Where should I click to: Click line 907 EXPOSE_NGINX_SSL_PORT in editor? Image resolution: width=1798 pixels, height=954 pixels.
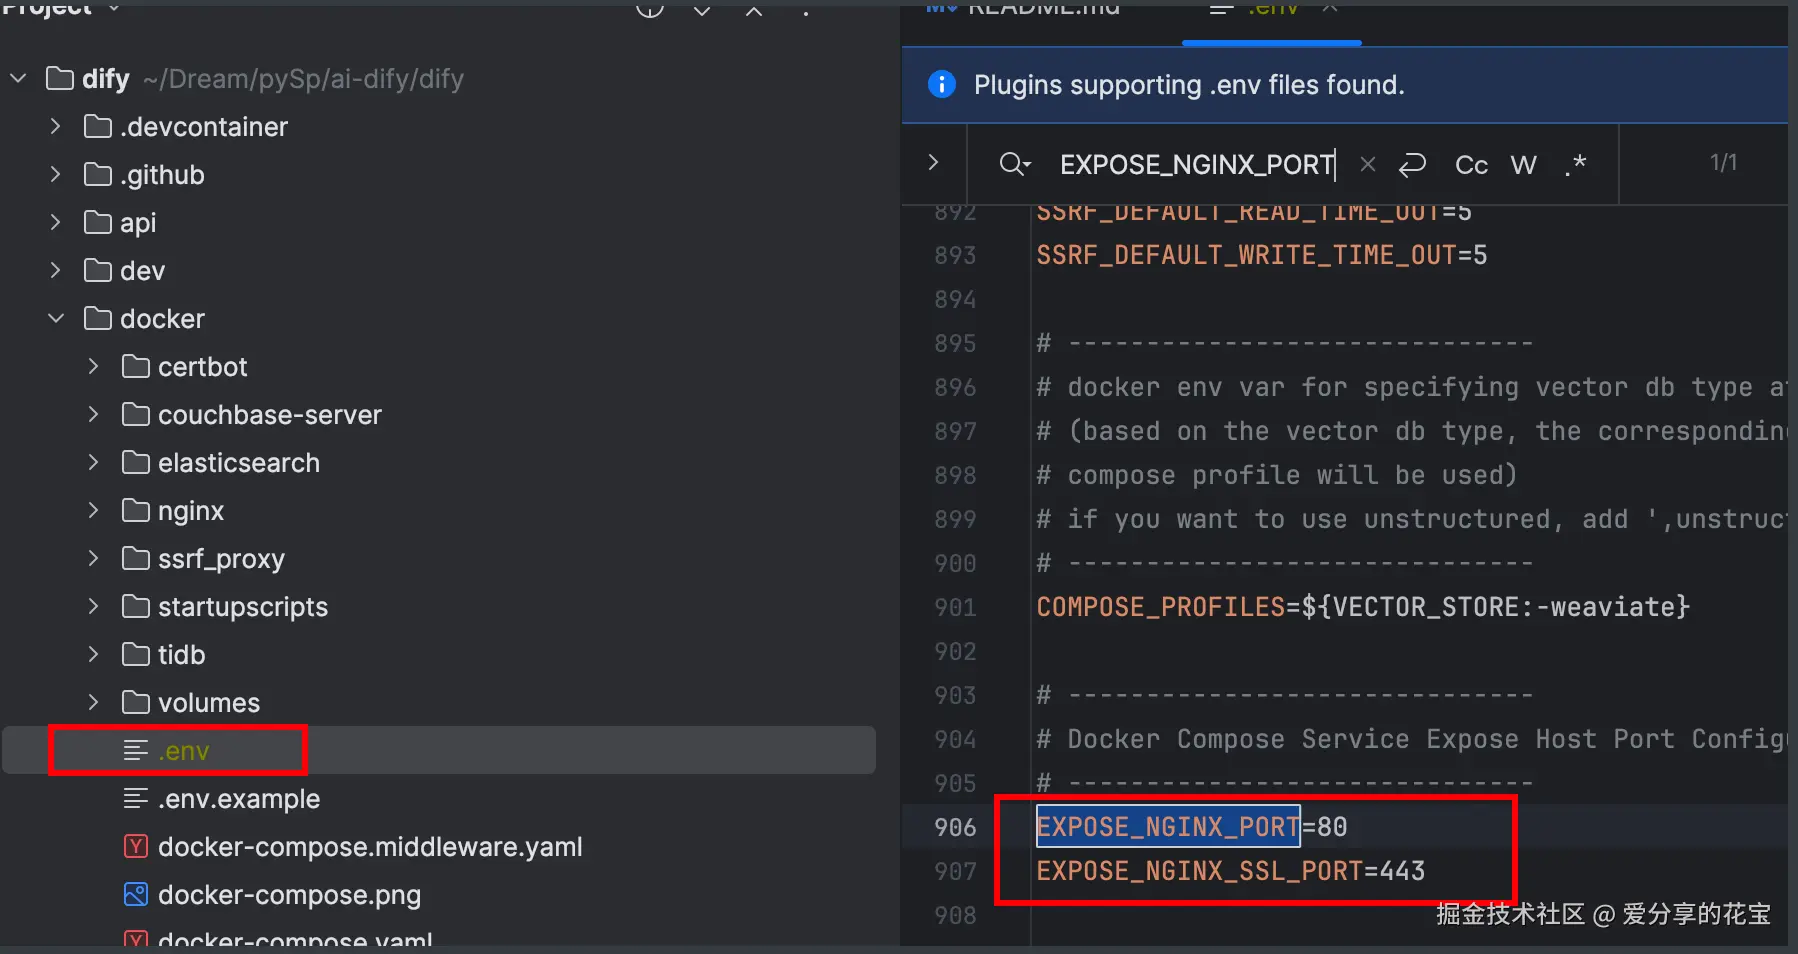(x=1230, y=871)
